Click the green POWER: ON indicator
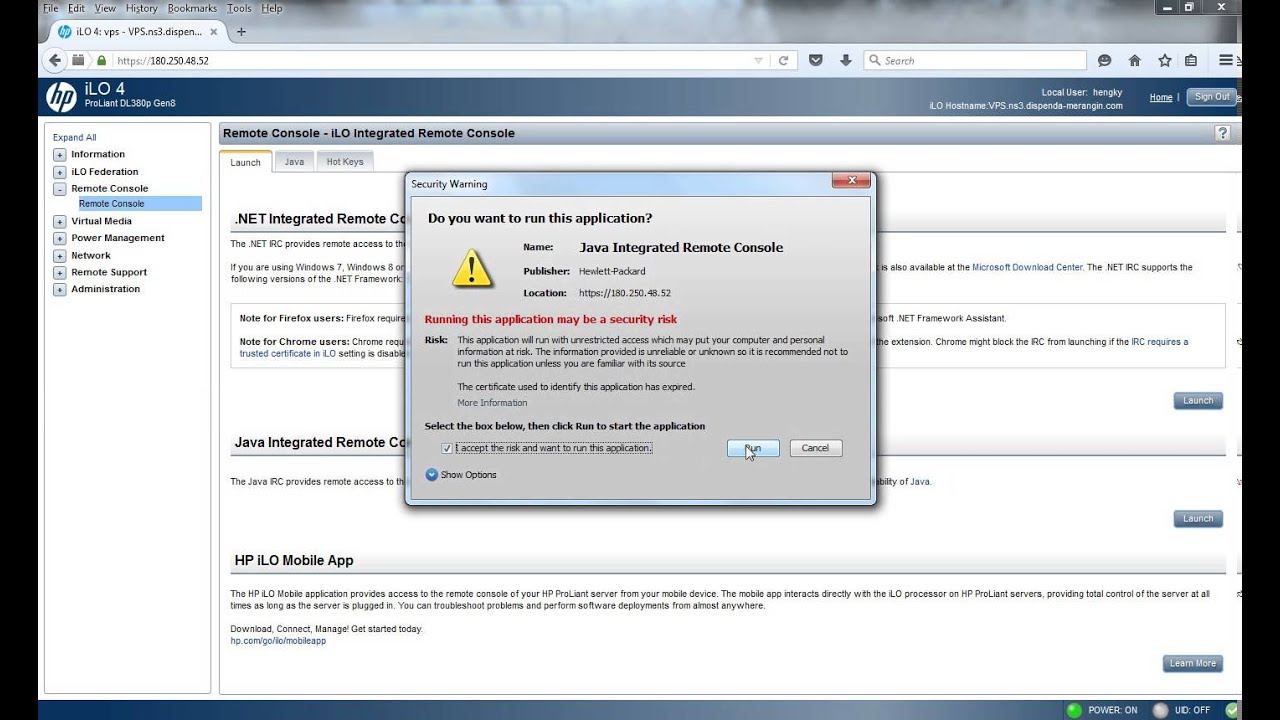The width and height of the screenshot is (1280, 720). (1074, 710)
